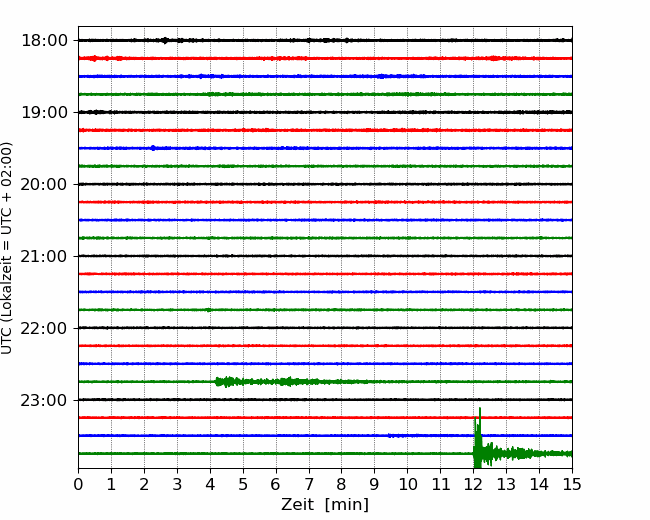650x520 pixels.
Task: Click the 22:00 time label
Action: (44, 328)
